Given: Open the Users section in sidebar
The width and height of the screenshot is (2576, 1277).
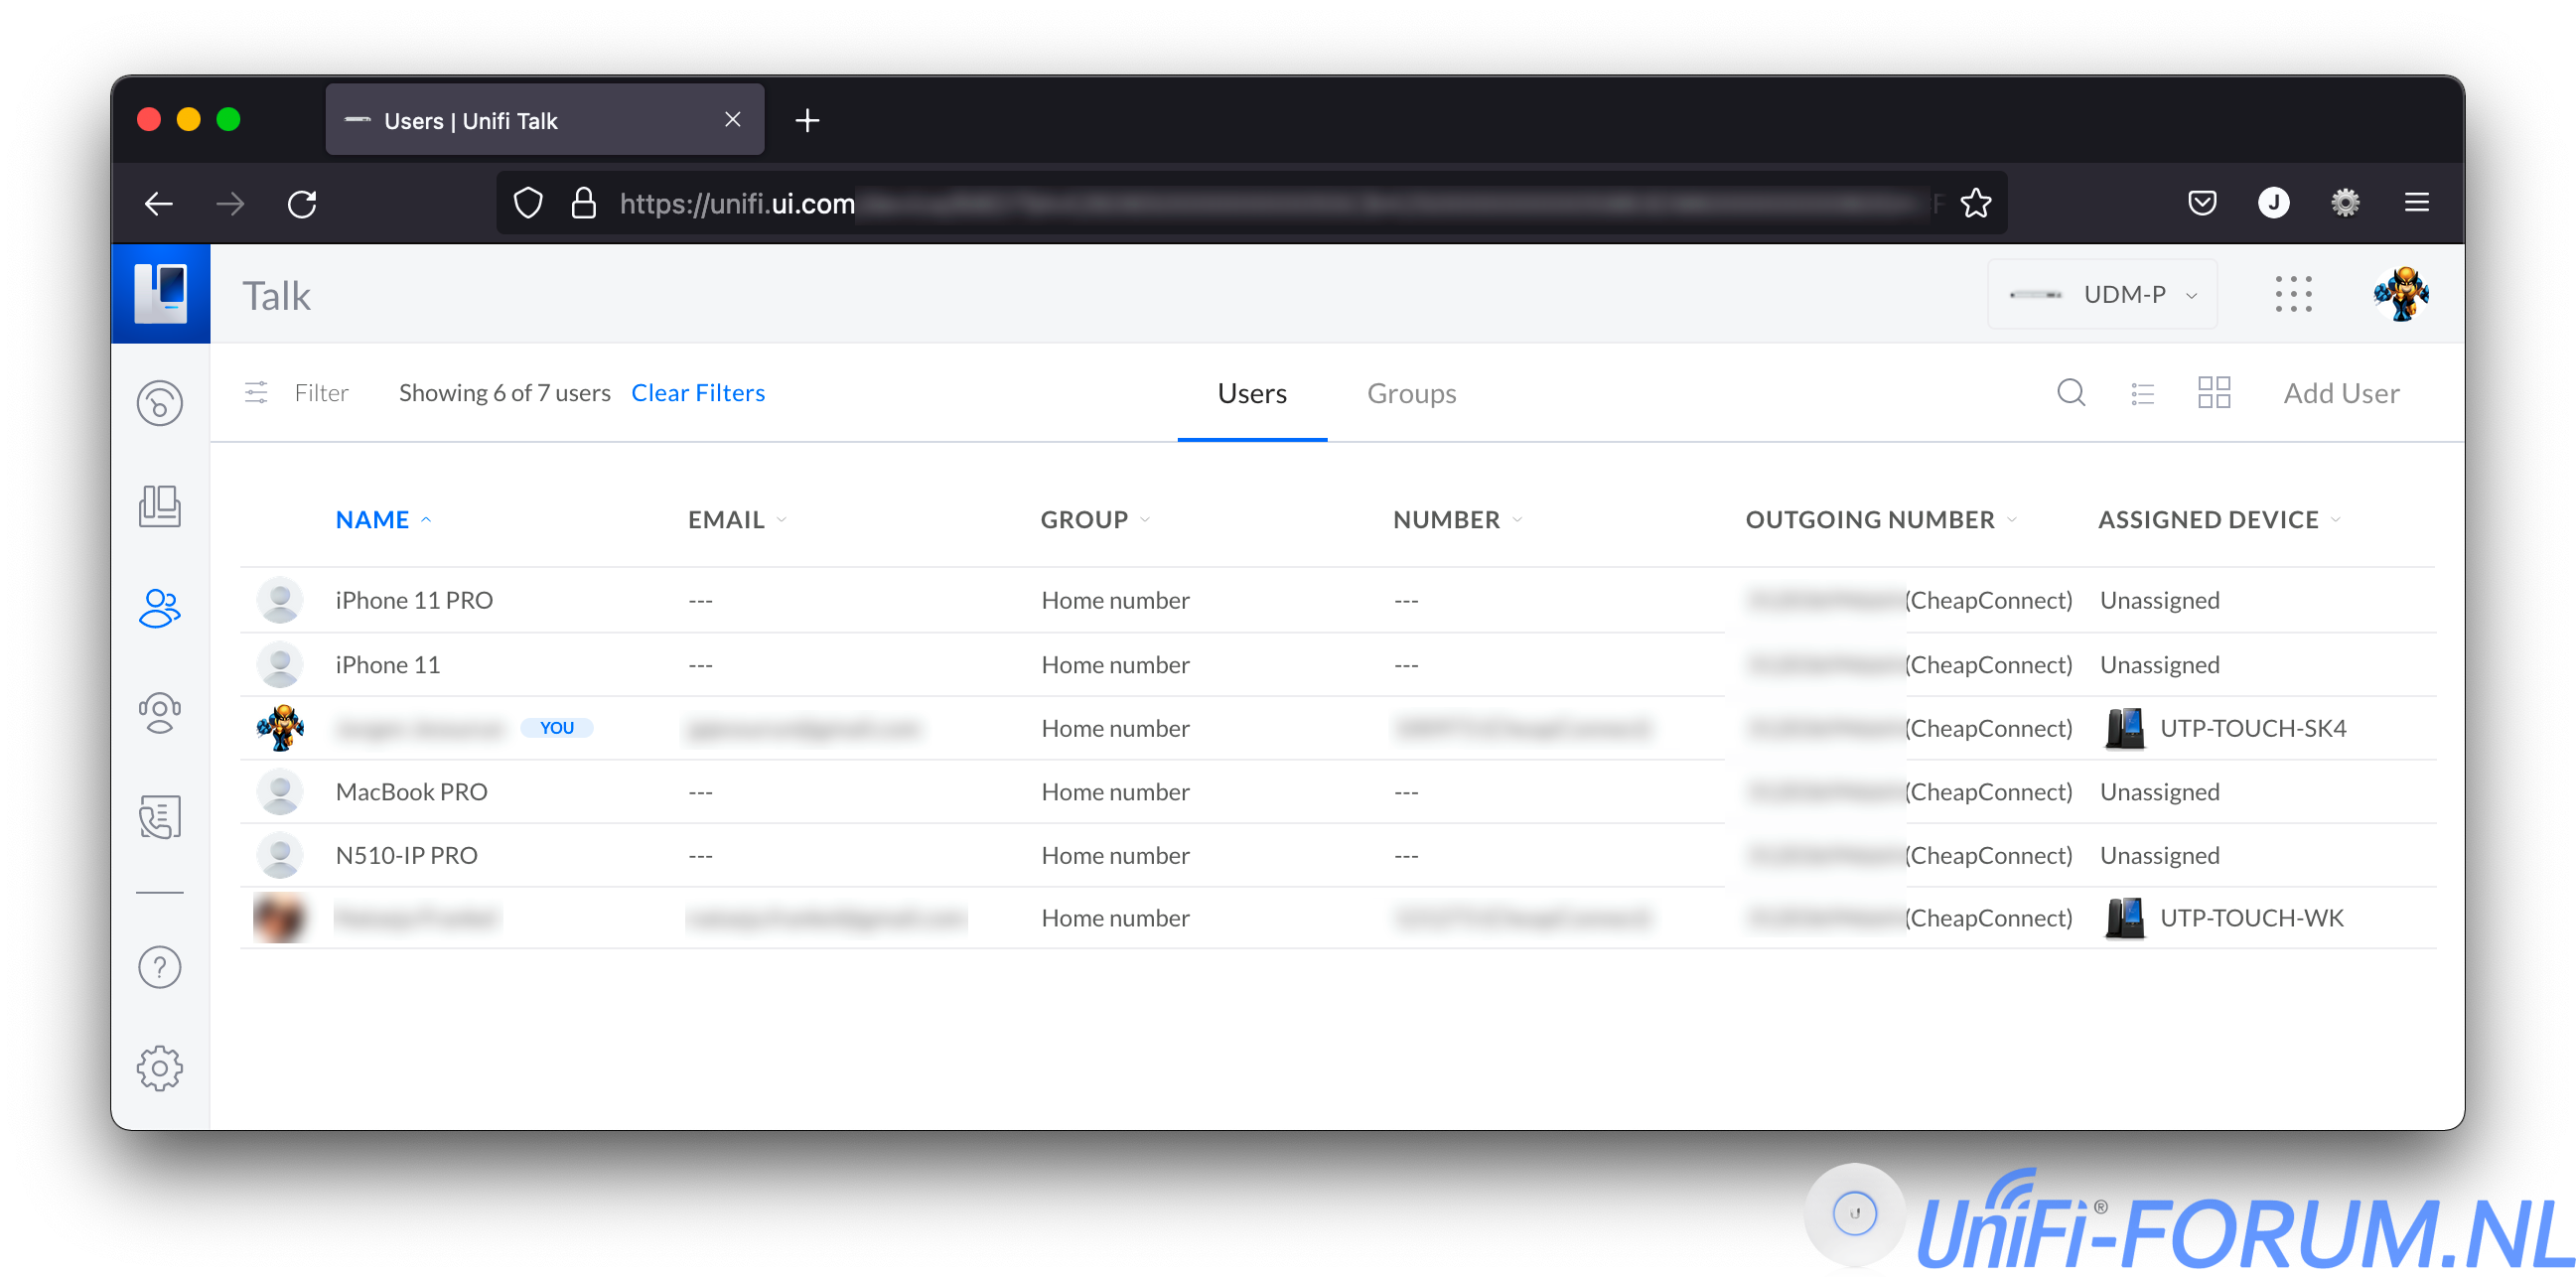Looking at the screenshot, I should coord(159,608).
